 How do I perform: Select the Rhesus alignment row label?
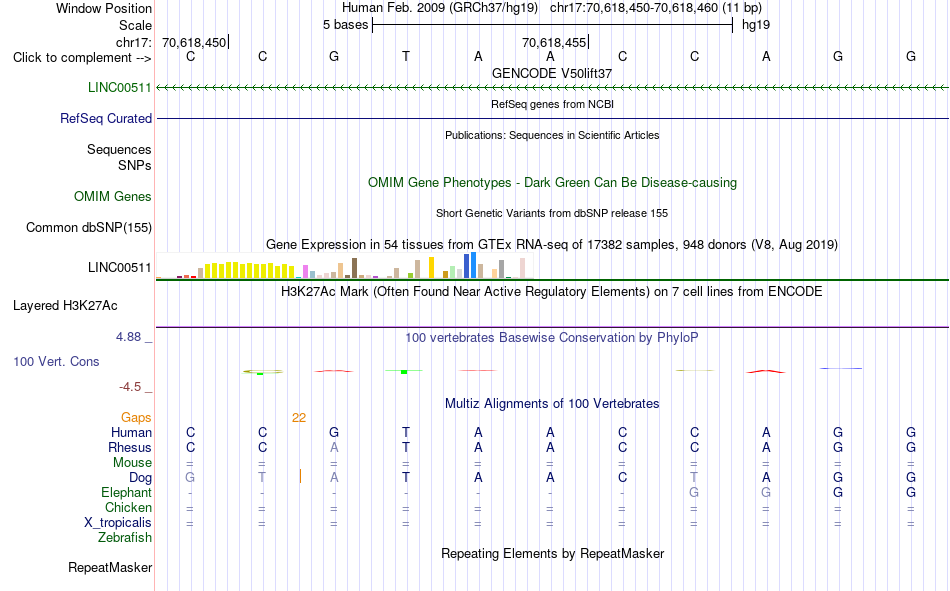tap(130, 447)
